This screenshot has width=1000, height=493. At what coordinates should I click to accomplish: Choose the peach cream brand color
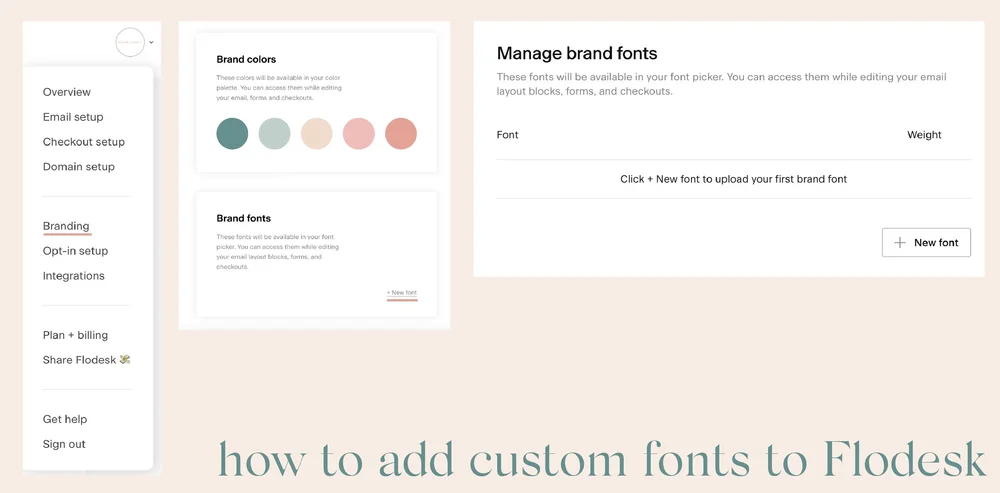tap(316, 134)
